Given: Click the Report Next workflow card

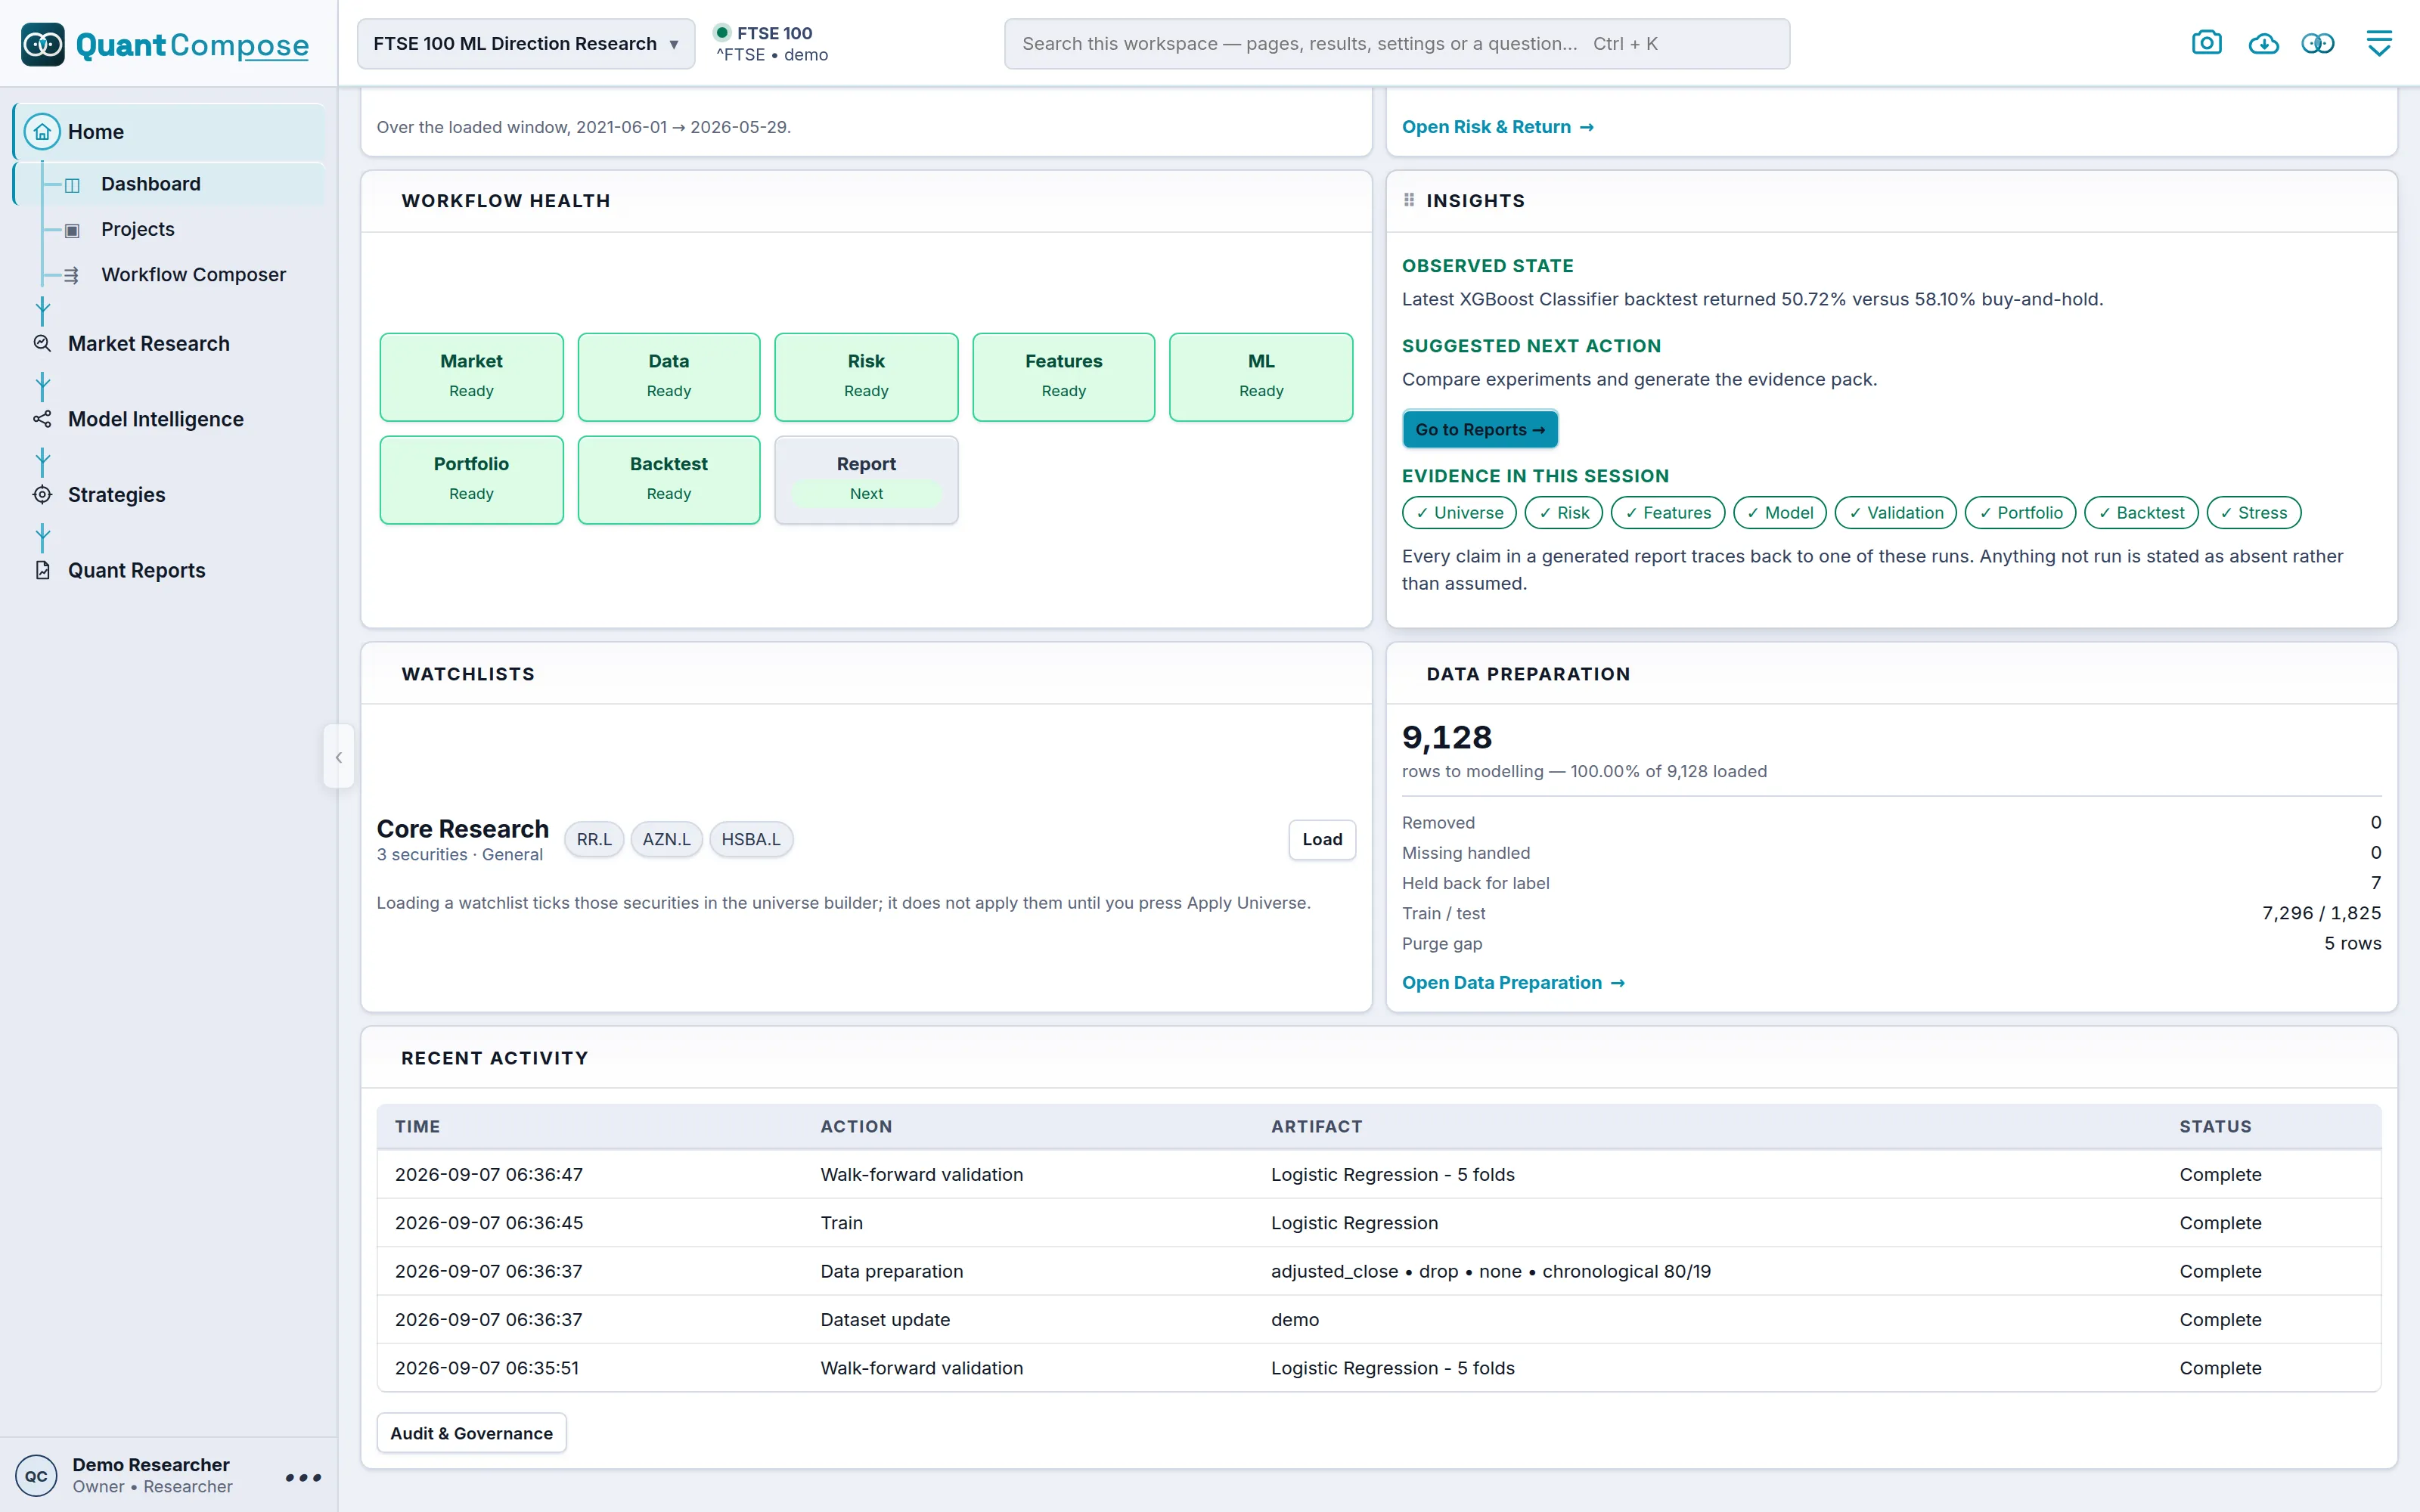Looking at the screenshot, I should (x=866, y=480).
